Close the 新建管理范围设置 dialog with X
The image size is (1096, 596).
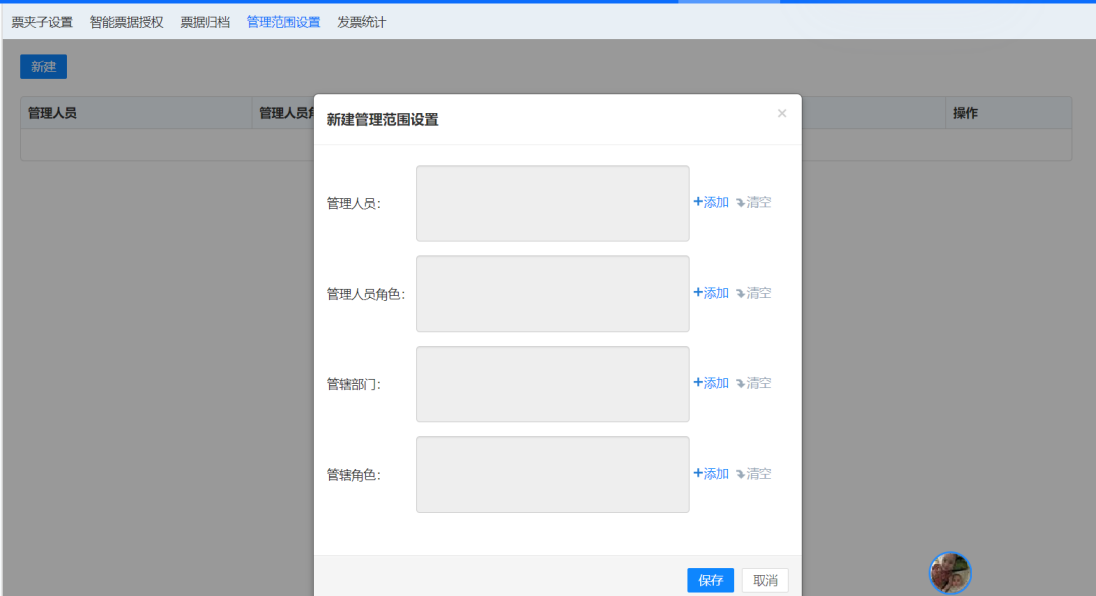[x=782, y=114]
